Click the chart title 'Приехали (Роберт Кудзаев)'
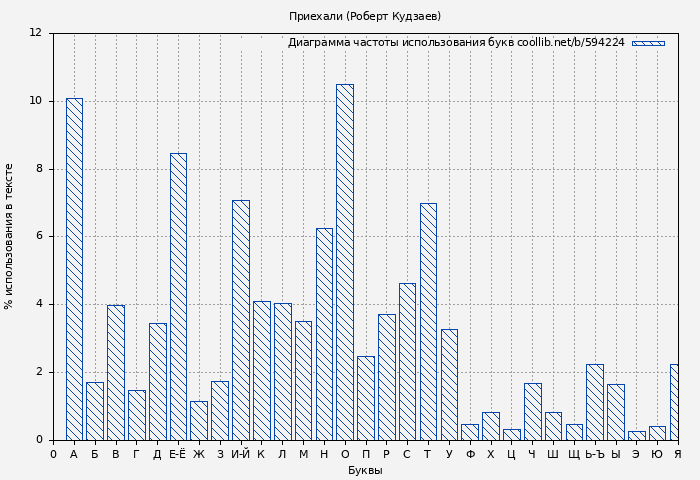700x480 pixels. click(365, 17)
